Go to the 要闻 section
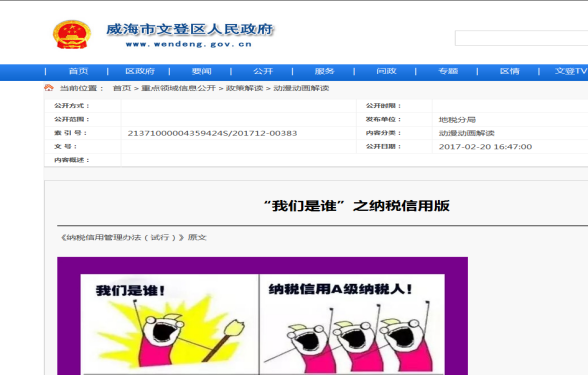 coord(202,71)
